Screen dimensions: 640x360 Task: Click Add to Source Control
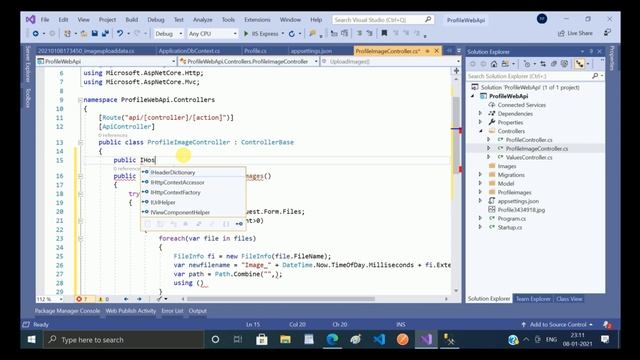pyautogui.click(x=558, y=324)
